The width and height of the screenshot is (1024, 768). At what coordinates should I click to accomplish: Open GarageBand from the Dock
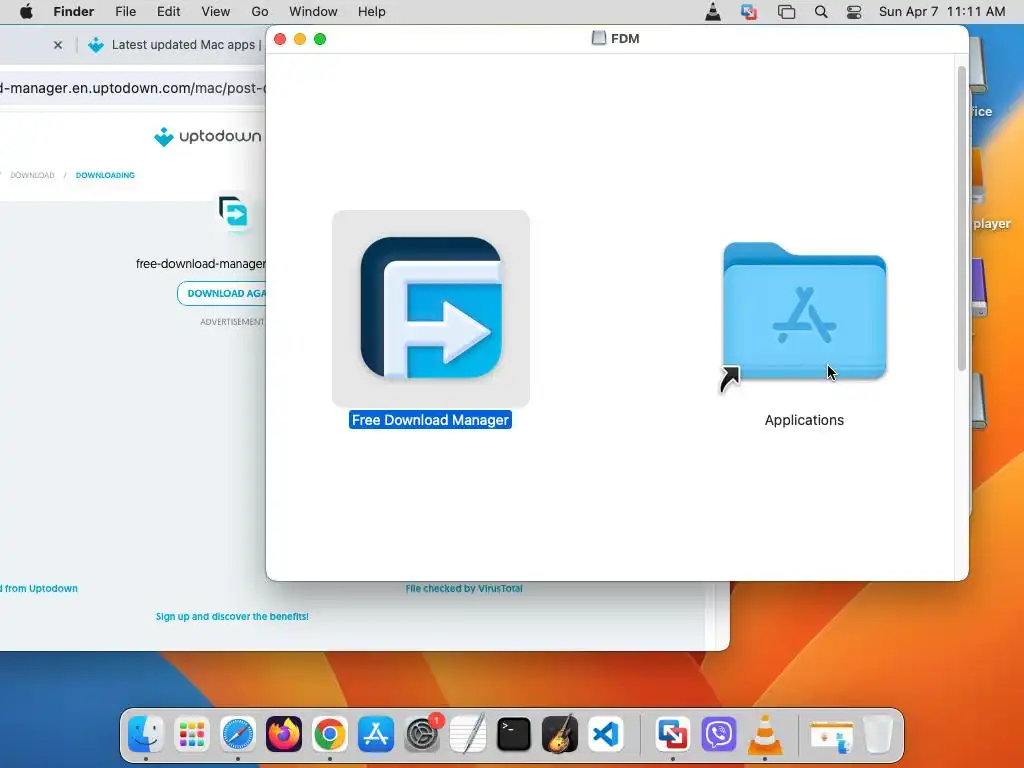click(560, 734)
